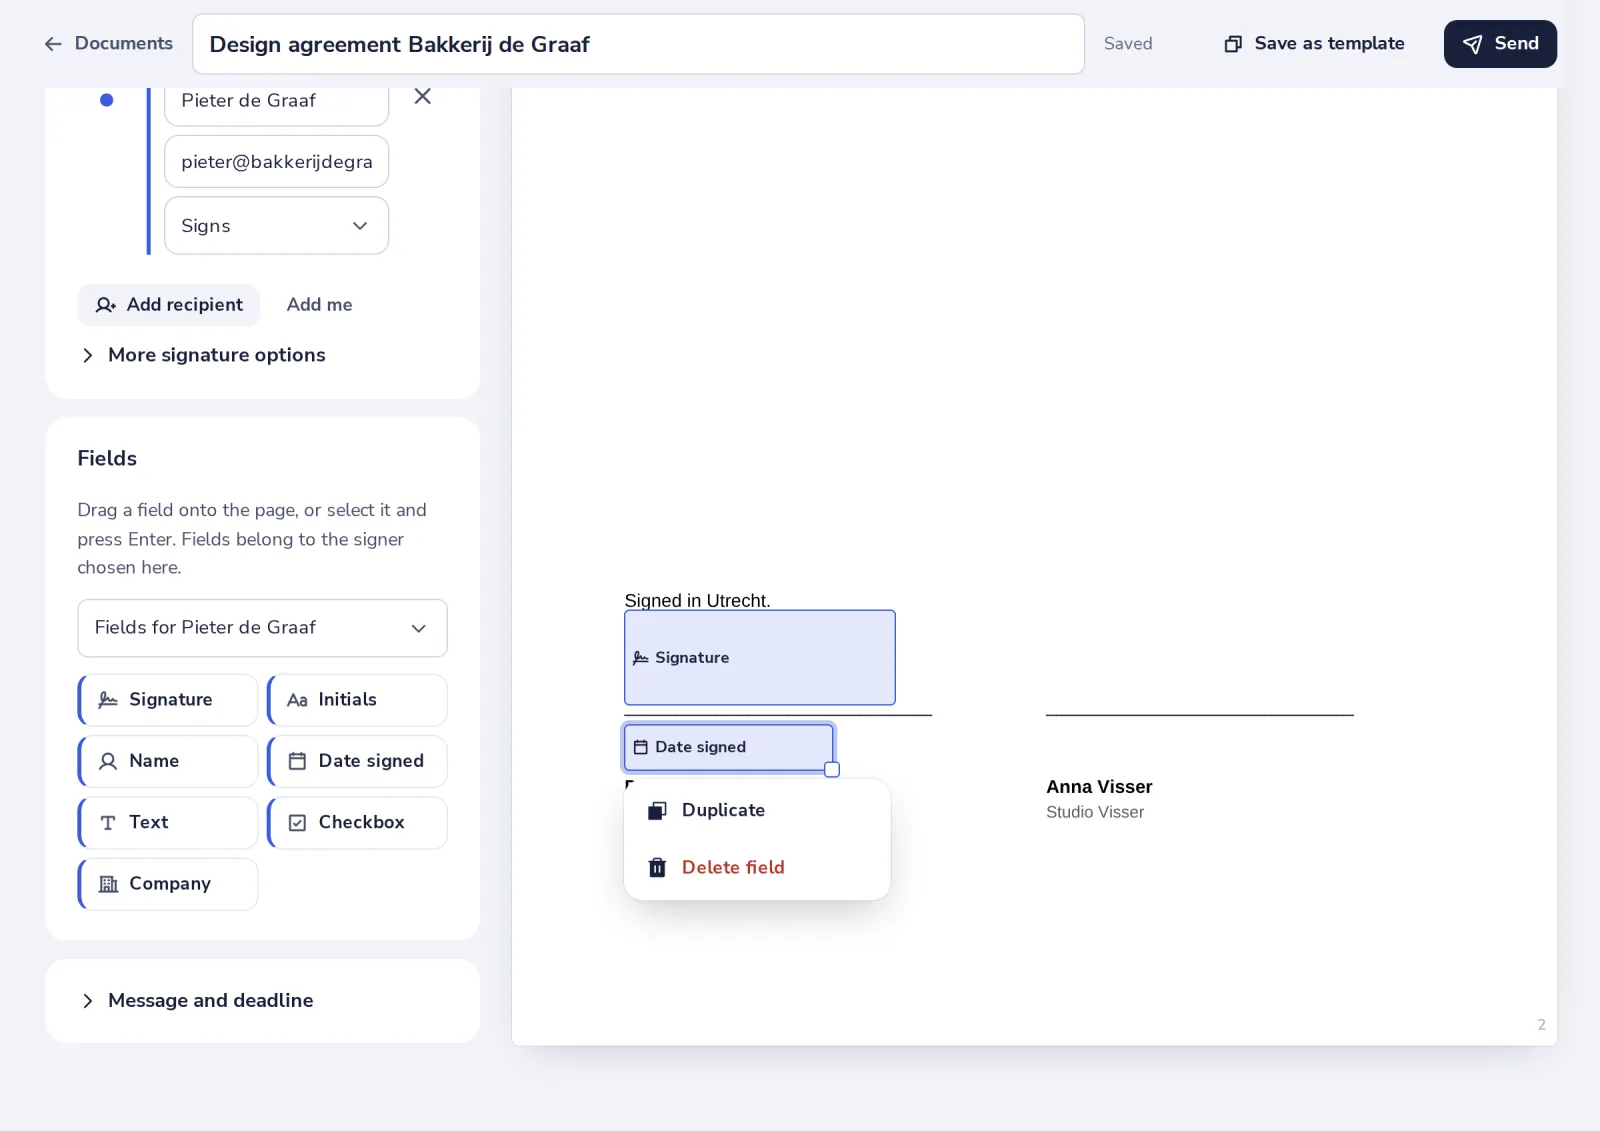Select the Date signed field tool
Screen dimensions: 1600x1131
click(x=357, y=761)
